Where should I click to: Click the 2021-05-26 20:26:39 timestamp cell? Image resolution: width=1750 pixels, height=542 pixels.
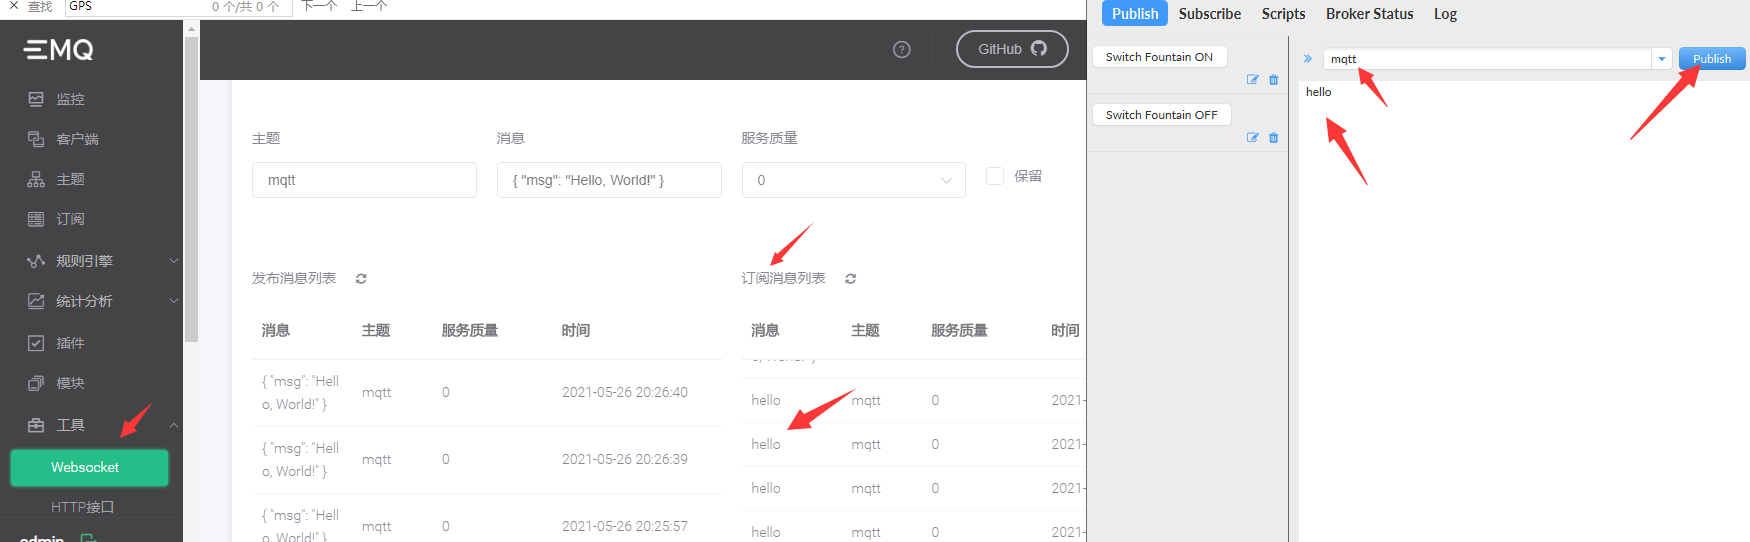(625, 459)
